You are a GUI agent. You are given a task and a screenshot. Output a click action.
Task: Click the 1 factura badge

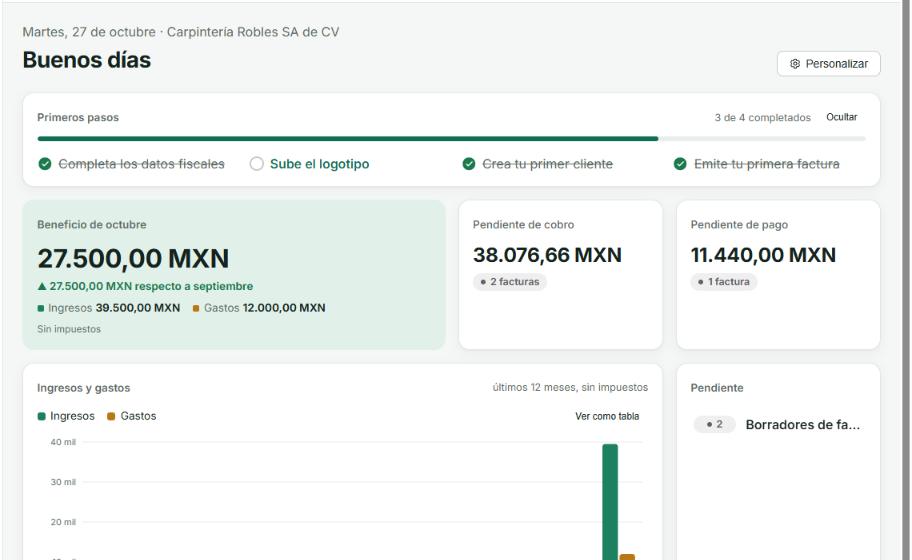[724, 281]
